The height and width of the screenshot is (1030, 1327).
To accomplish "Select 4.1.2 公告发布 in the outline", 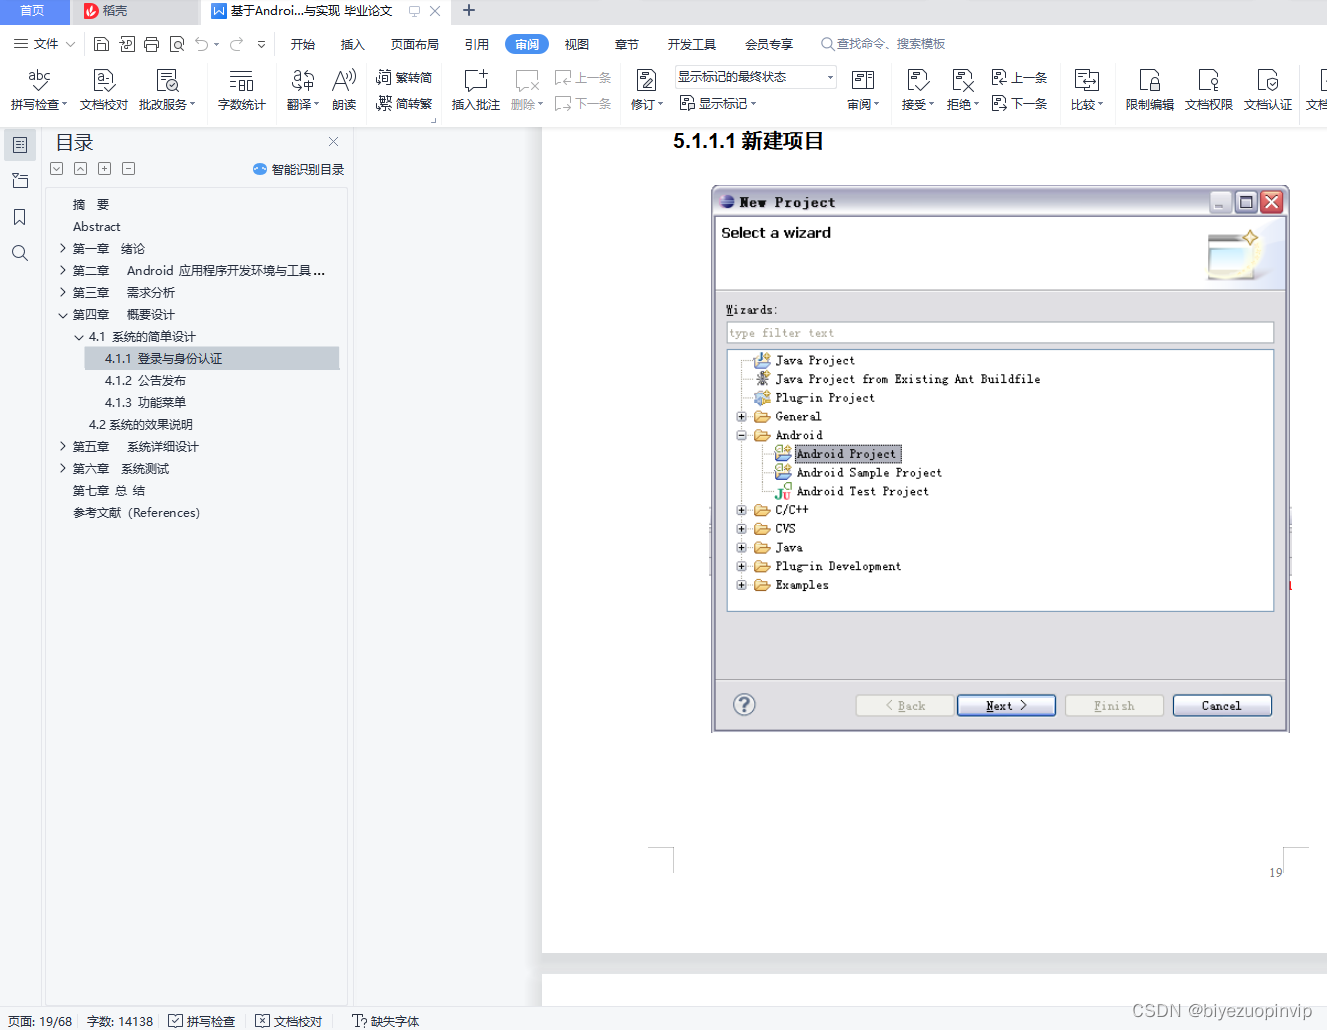I will point(145,380).
